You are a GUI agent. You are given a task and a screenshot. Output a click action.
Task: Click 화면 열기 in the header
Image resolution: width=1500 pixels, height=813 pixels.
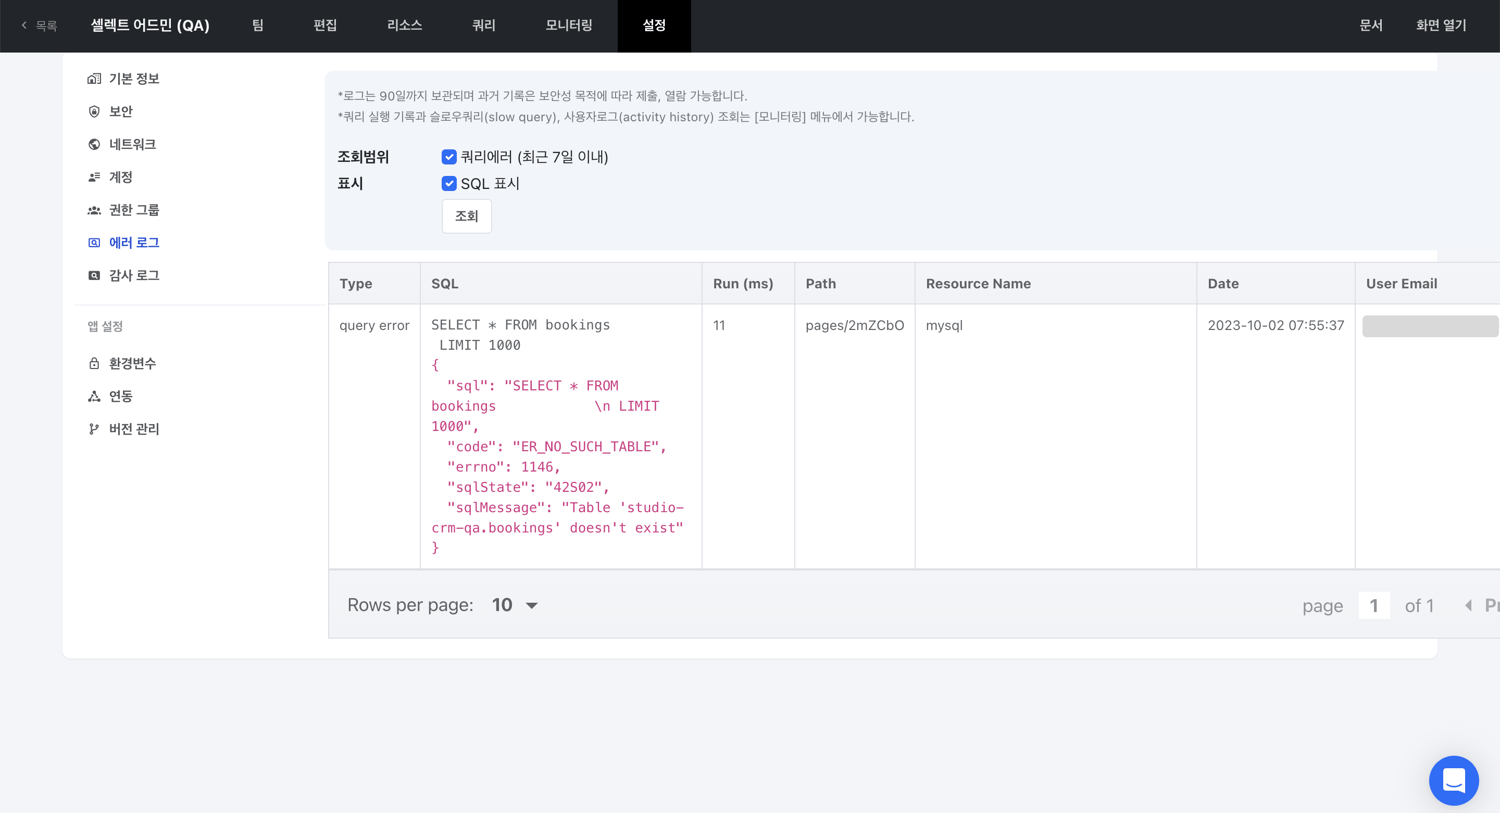pyautogui.click(x=1441, y=26)
